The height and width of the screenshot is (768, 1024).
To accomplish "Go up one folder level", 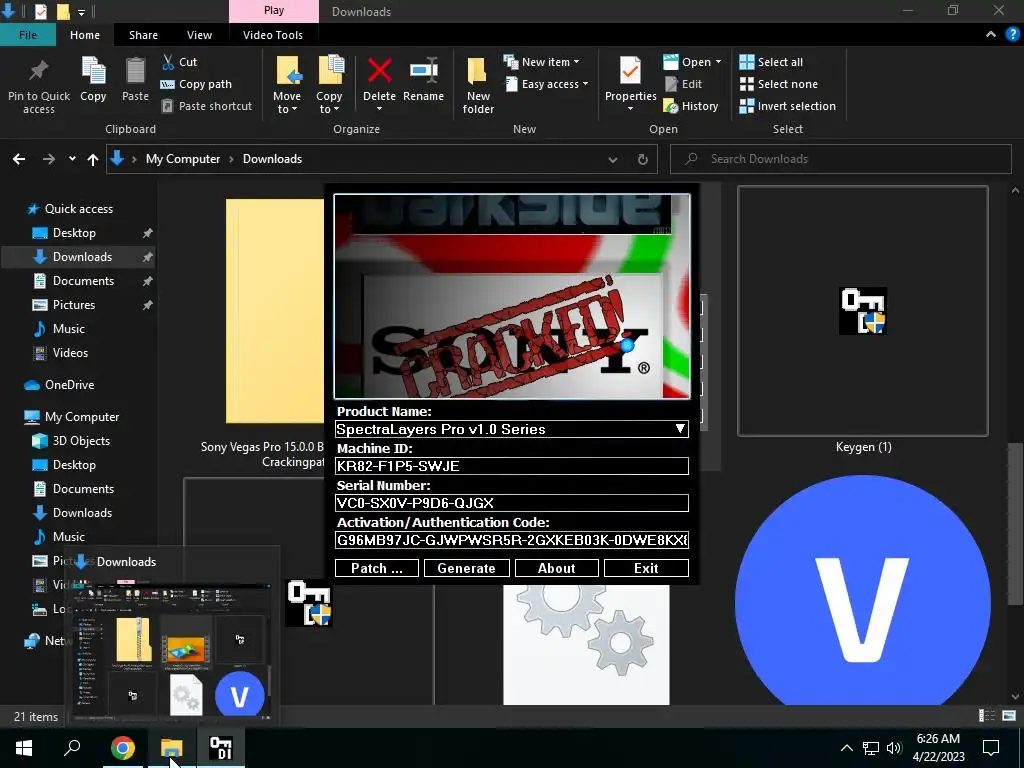I will click(93, 159).
